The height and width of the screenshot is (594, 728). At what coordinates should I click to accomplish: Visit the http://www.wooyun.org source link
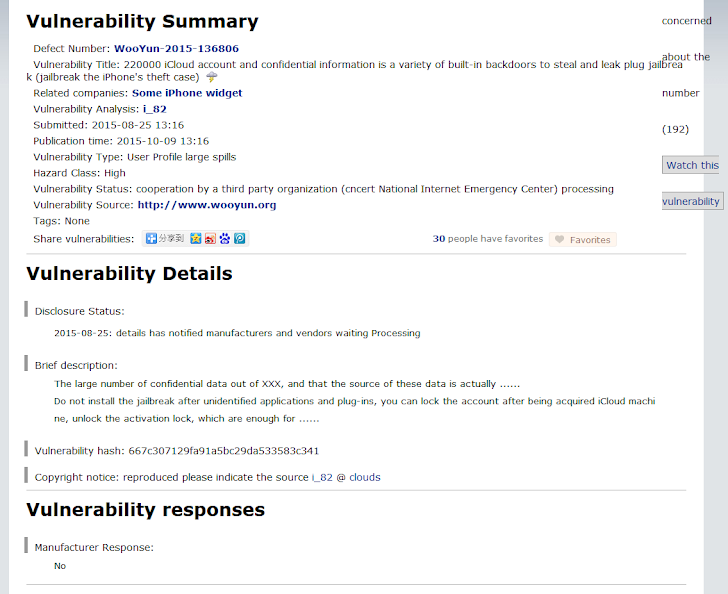pyautogui.click(x=207, y=205)
